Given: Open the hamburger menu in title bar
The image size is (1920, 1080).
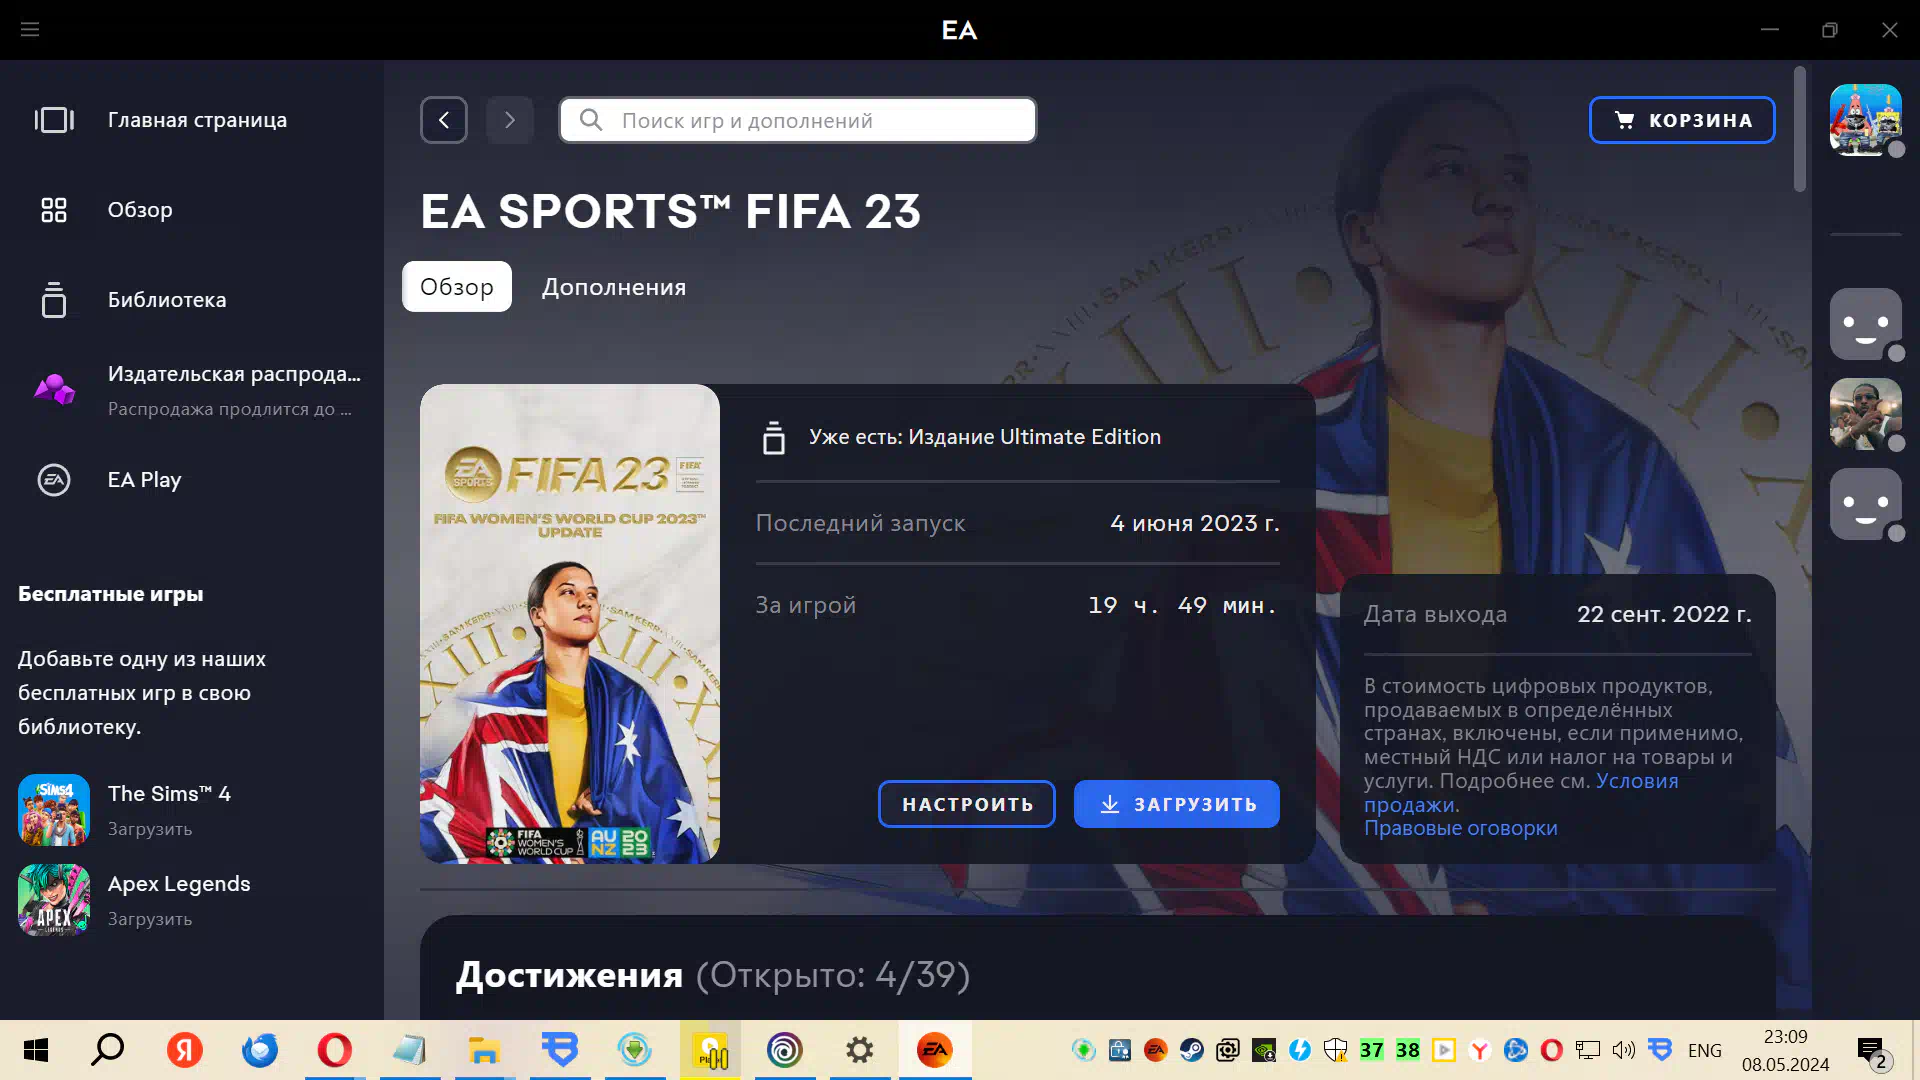Looking at the screenshot, I should tap(30, 30).
